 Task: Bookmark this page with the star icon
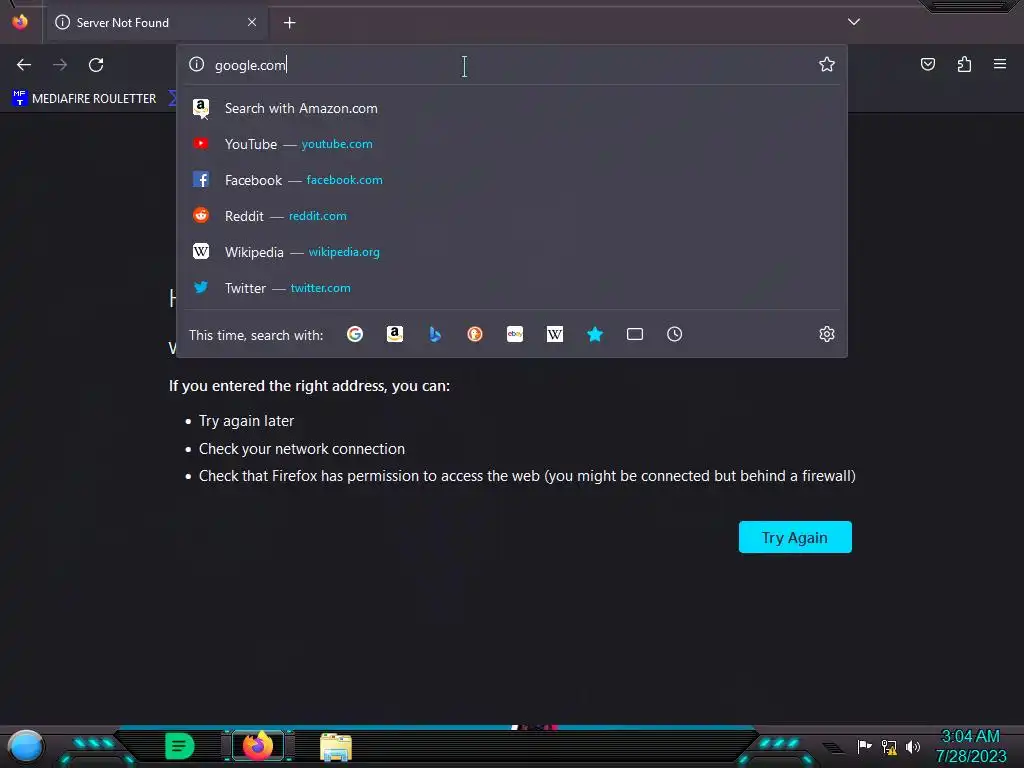827,64
